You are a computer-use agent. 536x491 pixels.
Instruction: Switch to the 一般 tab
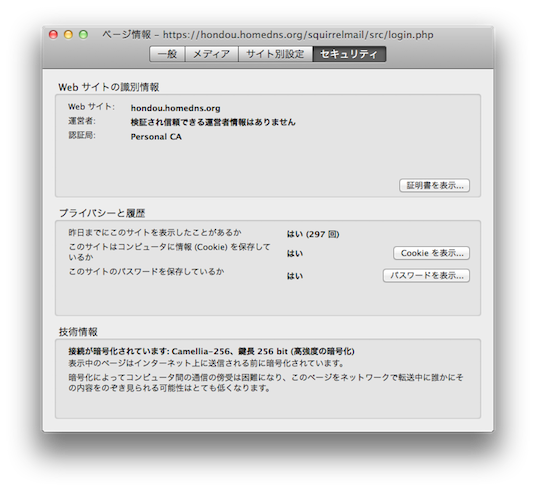point(167,54)
